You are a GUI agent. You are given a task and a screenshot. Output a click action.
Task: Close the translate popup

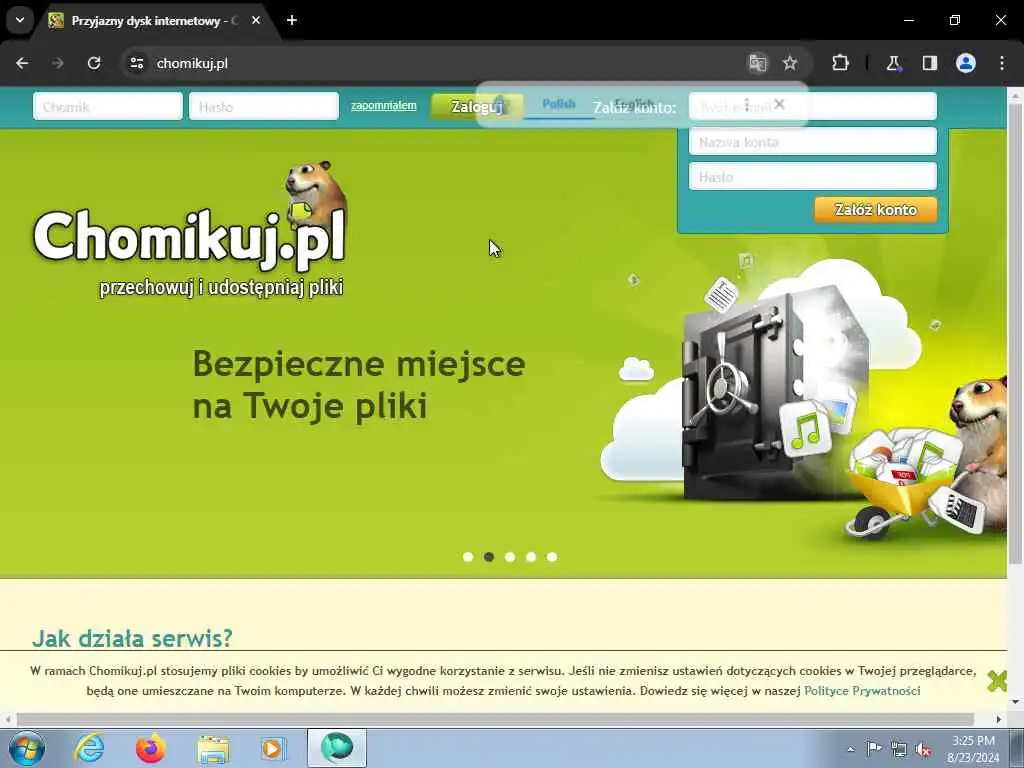click(779, 104)
